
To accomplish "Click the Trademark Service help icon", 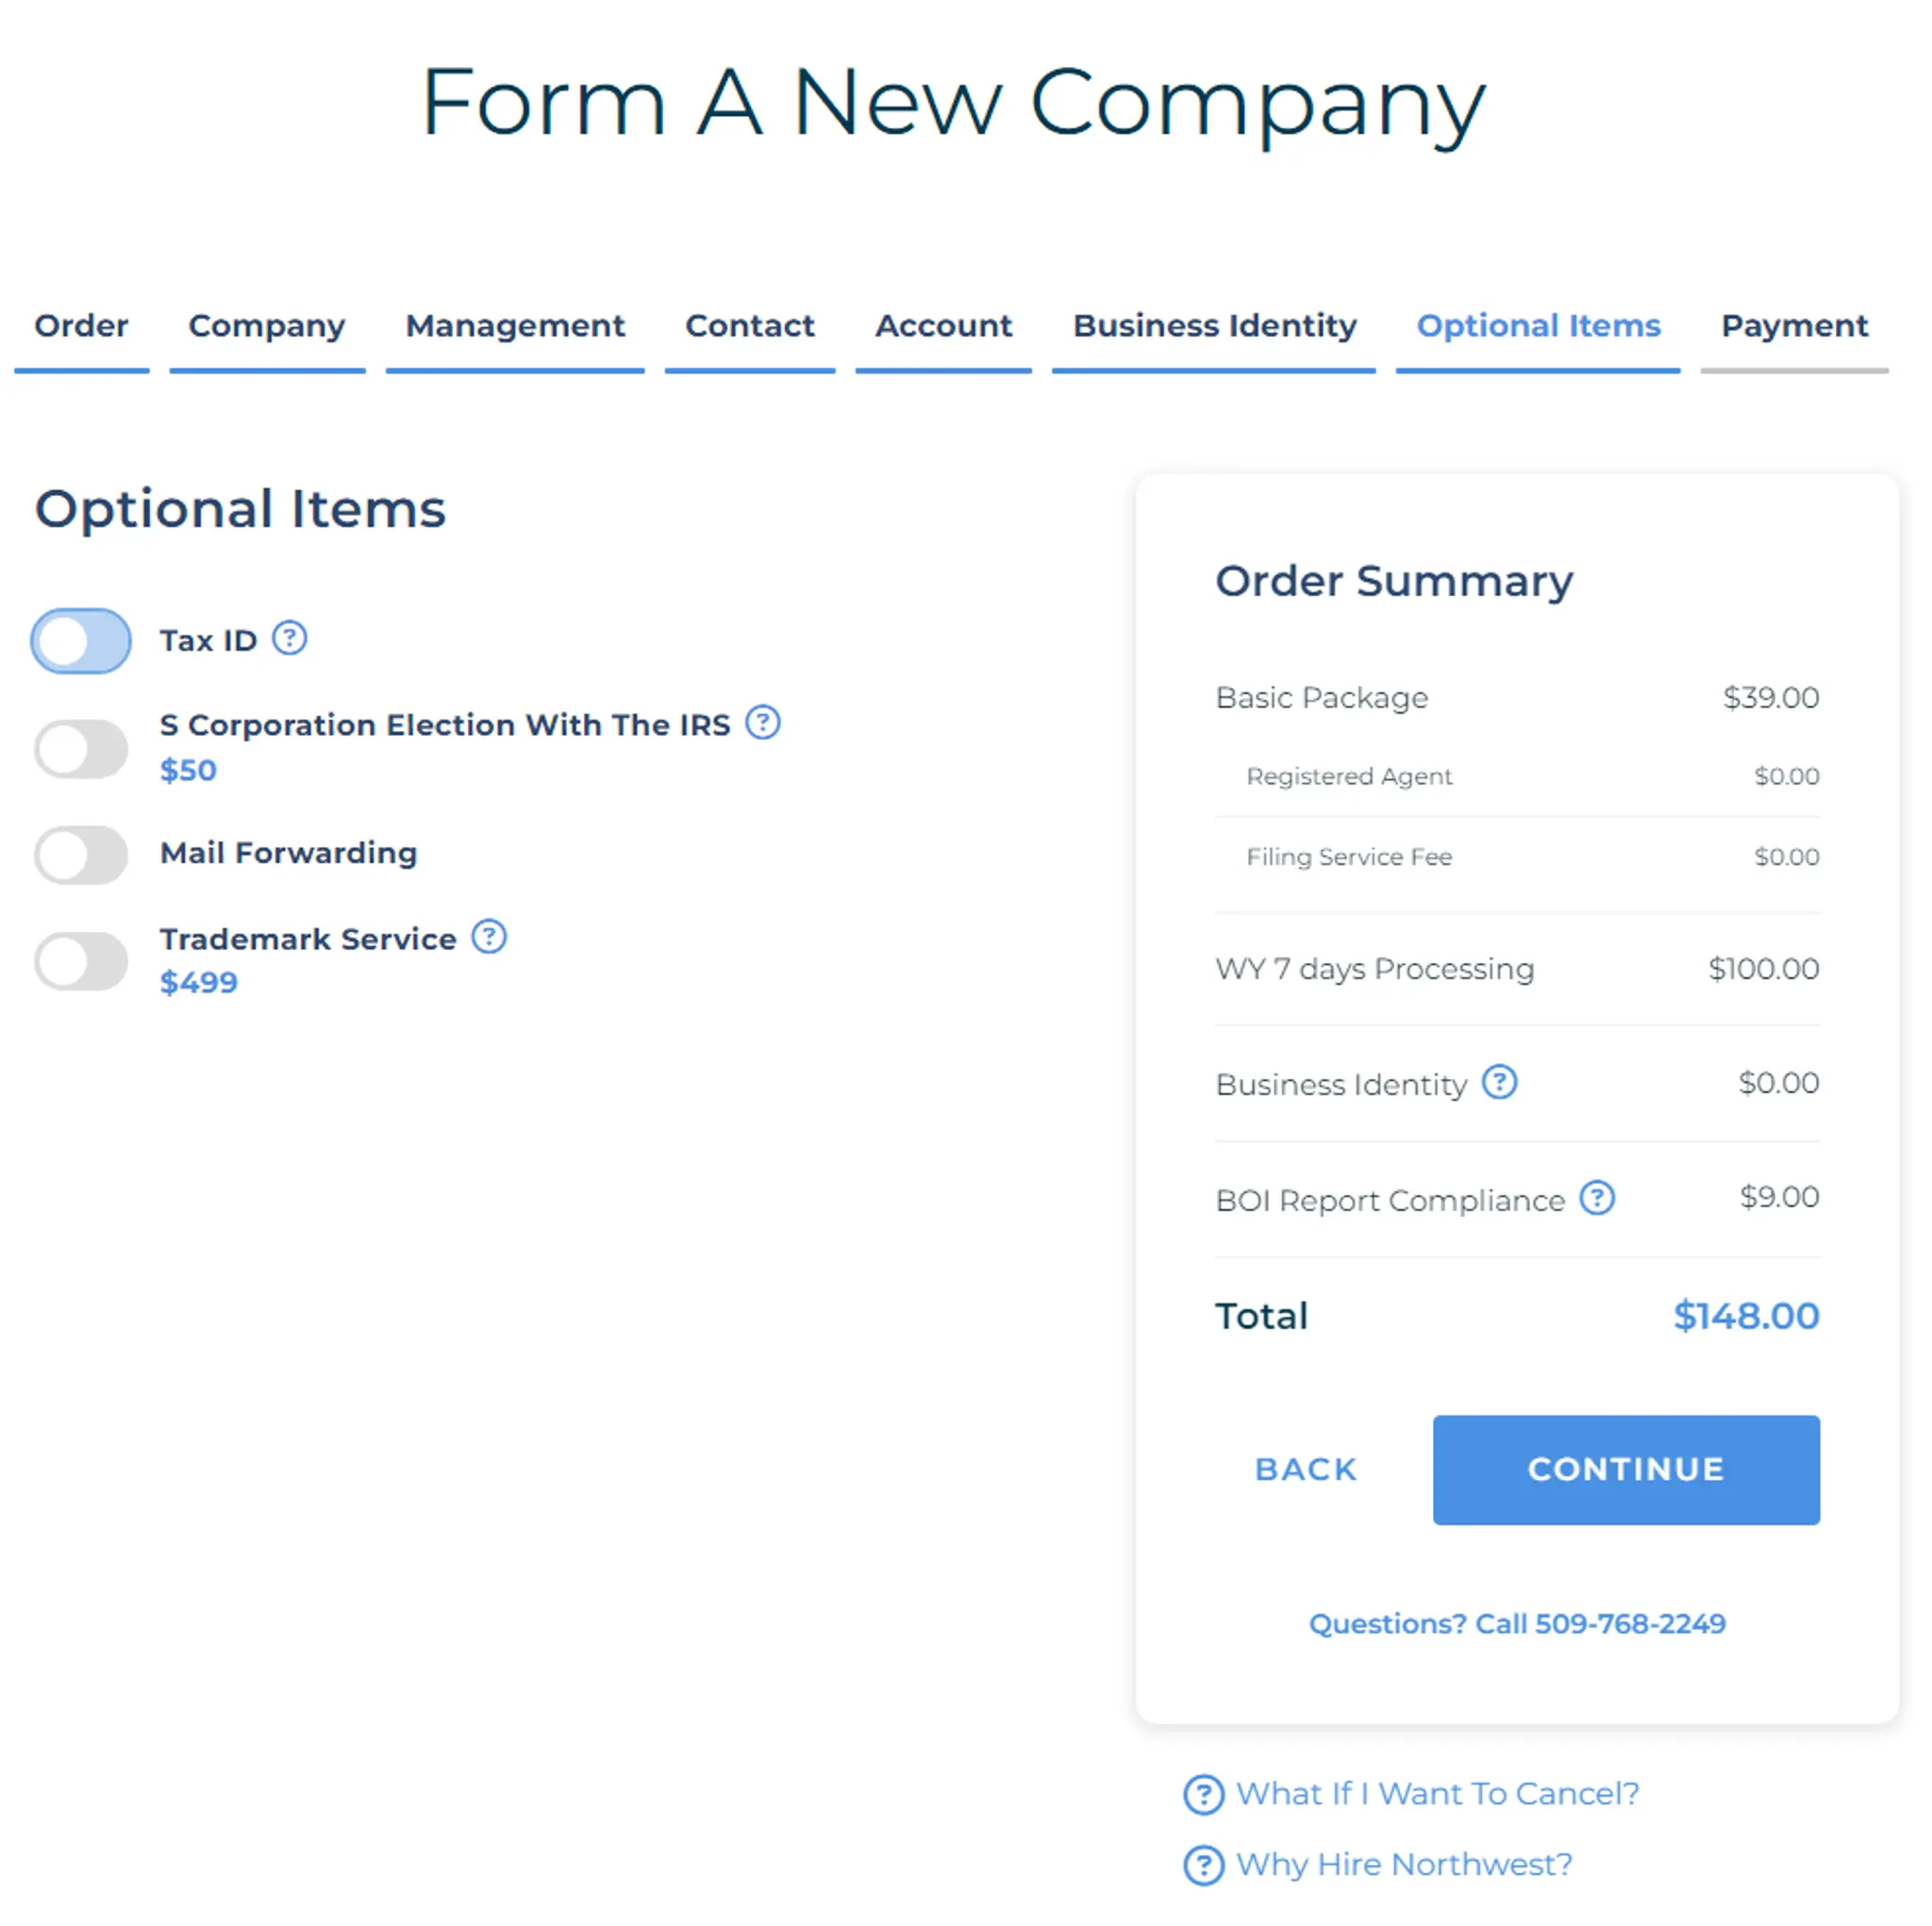I will coord(489,937).
